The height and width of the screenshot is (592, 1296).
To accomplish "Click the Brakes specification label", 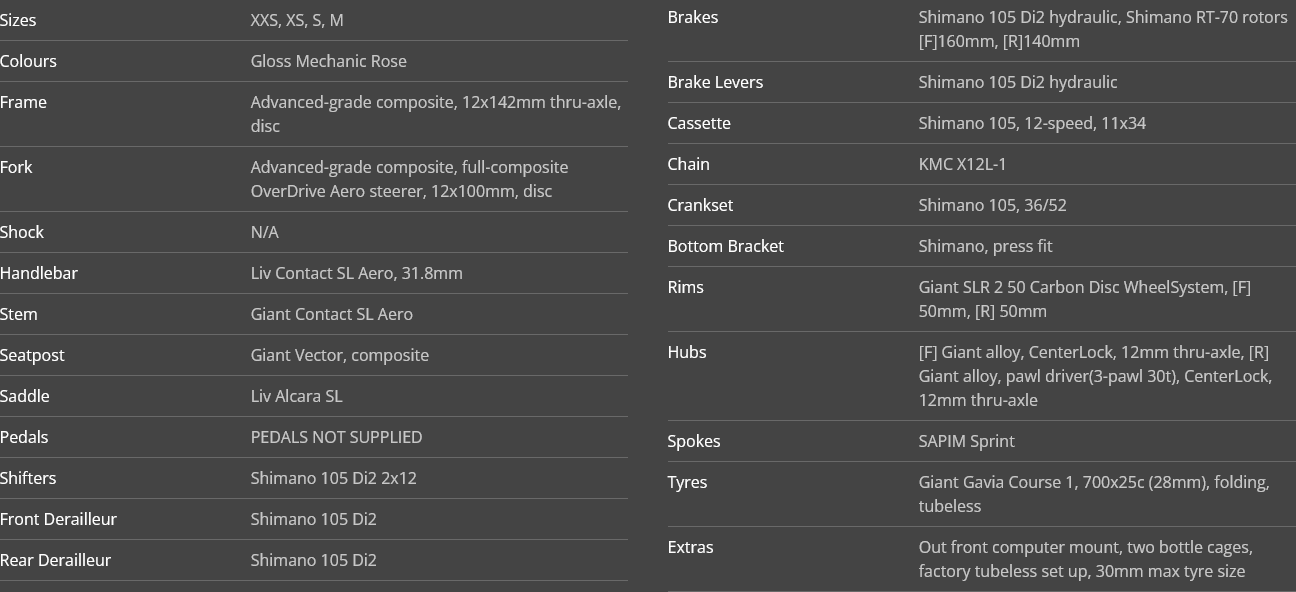I will [x=693, y=17].
